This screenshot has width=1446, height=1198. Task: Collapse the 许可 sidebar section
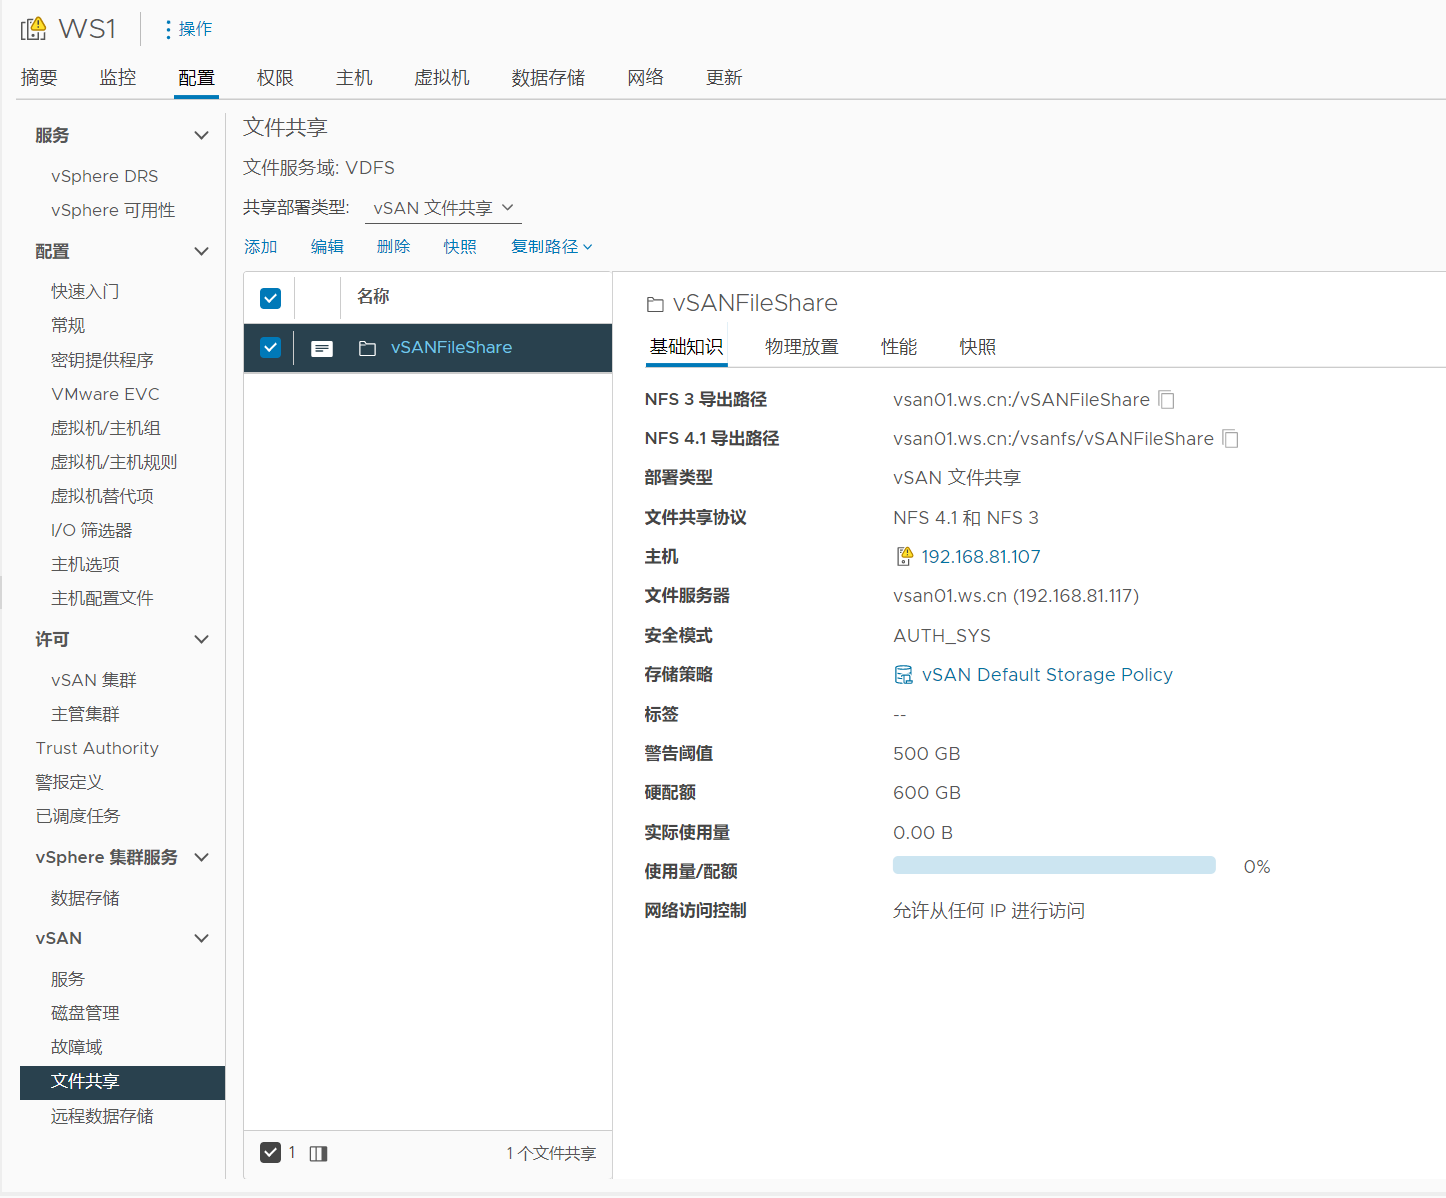tap(201, 639)
